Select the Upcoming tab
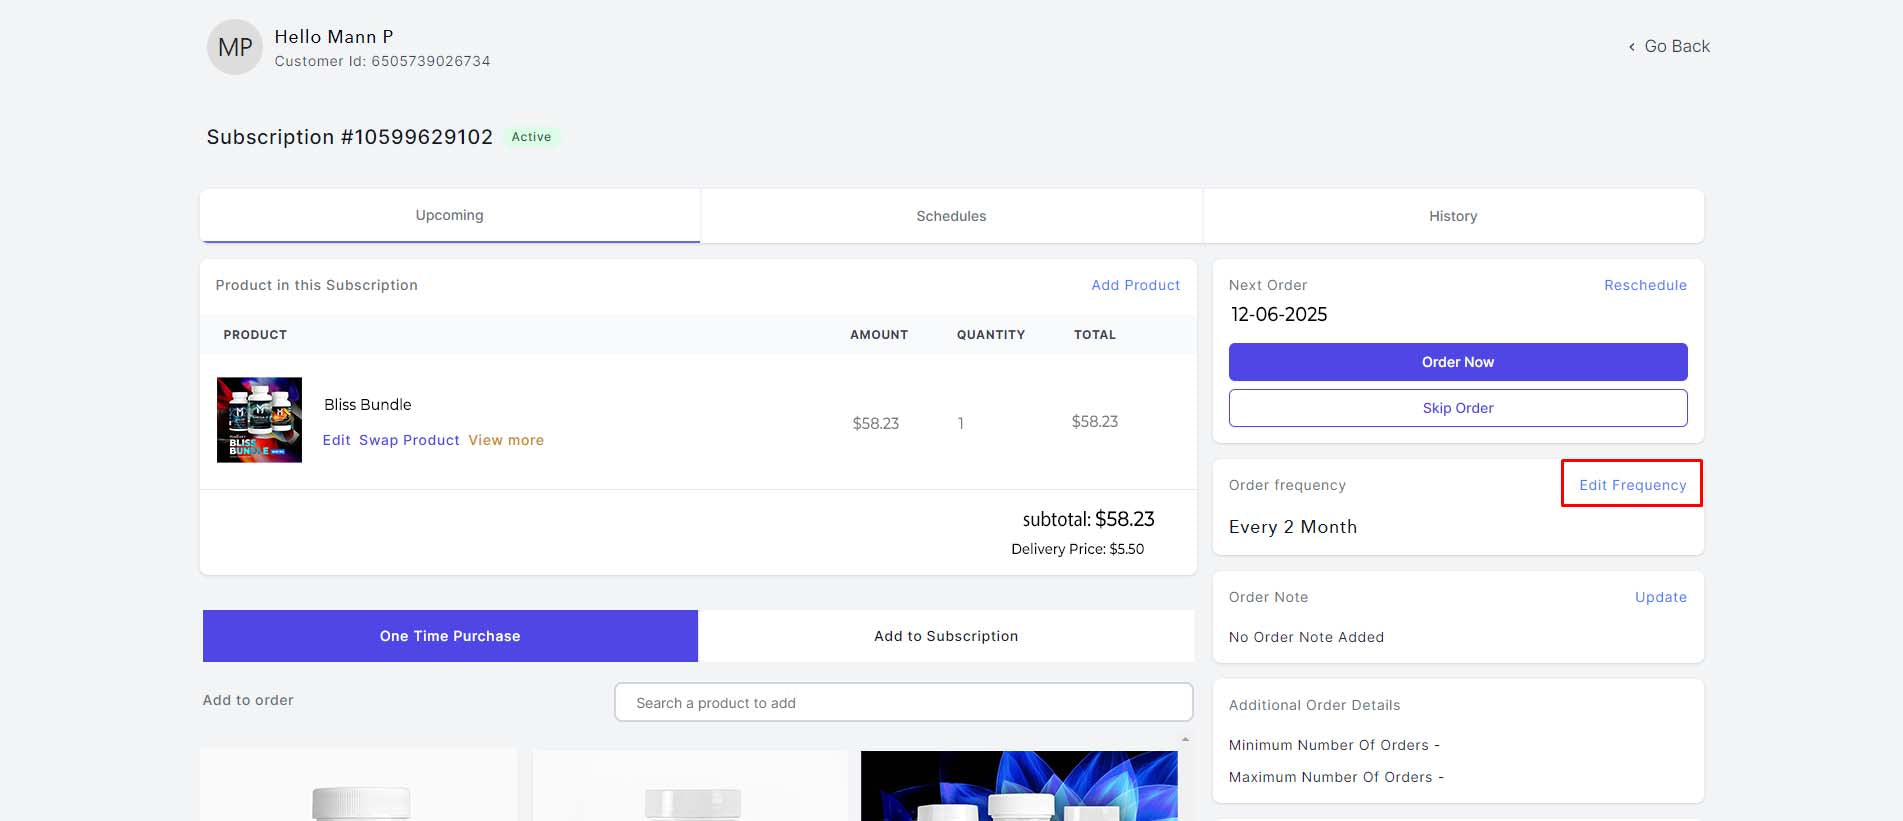The height and width of the screenshot is (821, 1903). pyautogui.click(x=449, y=215)
